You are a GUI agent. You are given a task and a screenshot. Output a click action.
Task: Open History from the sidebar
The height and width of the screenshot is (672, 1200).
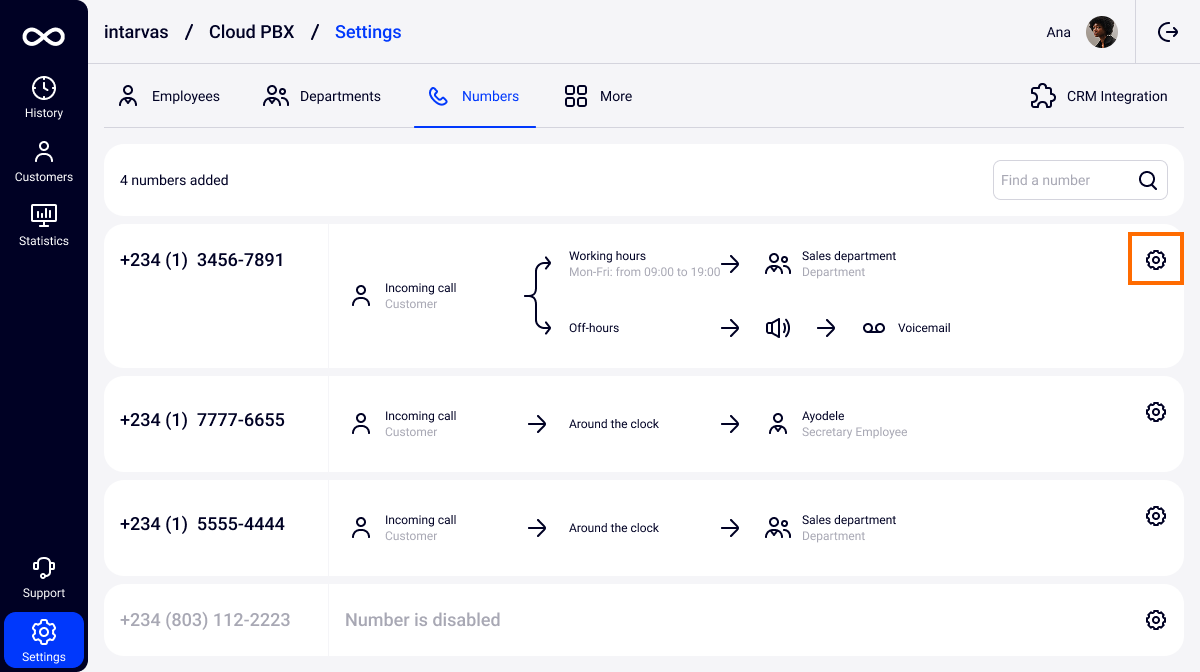[44, 97]
